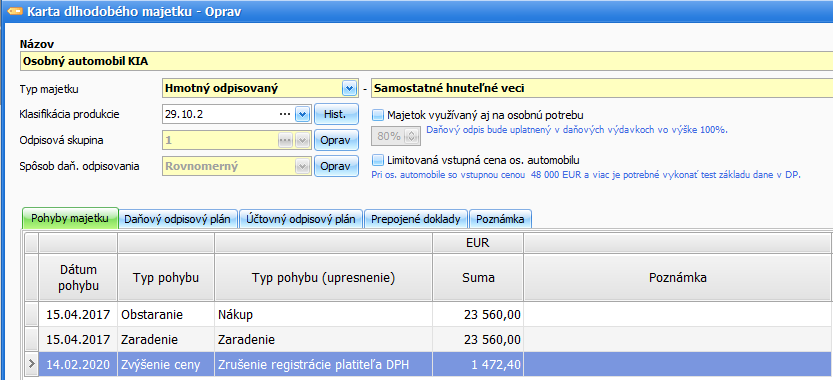This screenshot has height=380, width=833.
Task: Click the Typ pohybu column header
Action: [166, 277]
